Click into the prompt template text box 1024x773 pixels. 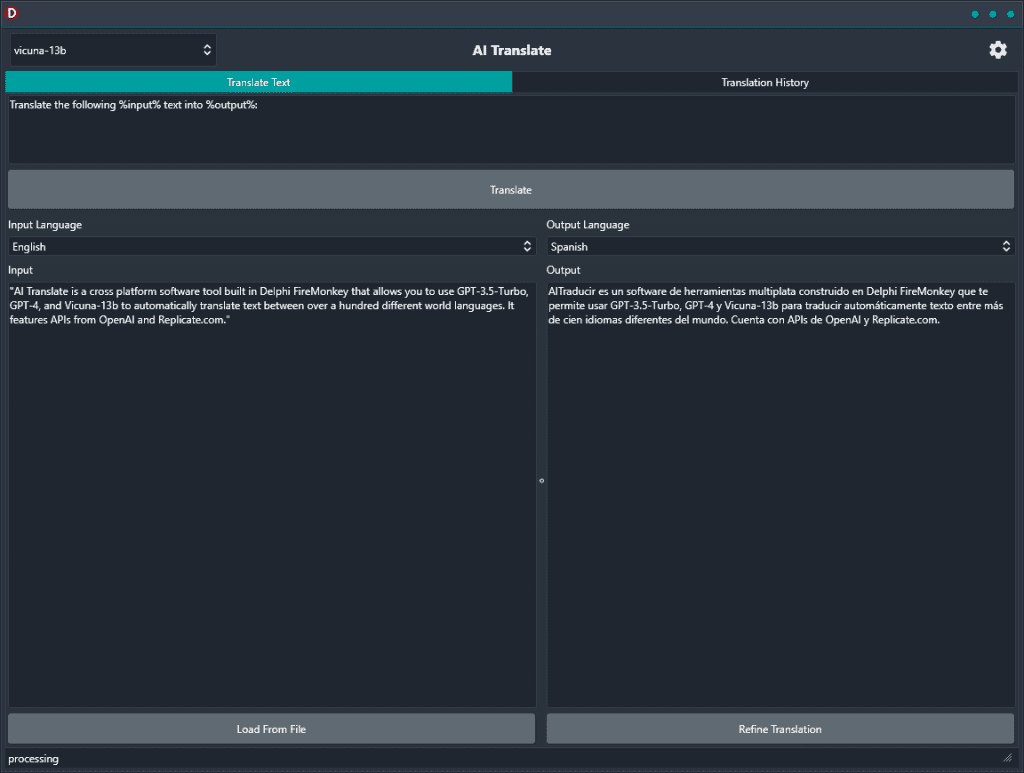(x=511, y=130)
